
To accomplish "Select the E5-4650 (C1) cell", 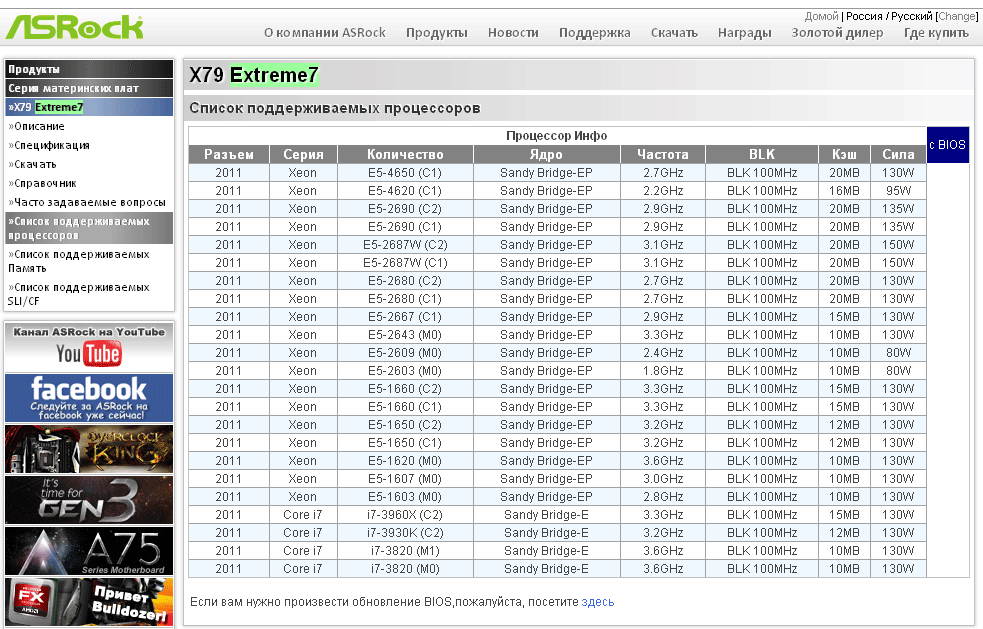I will coord(405,172).
